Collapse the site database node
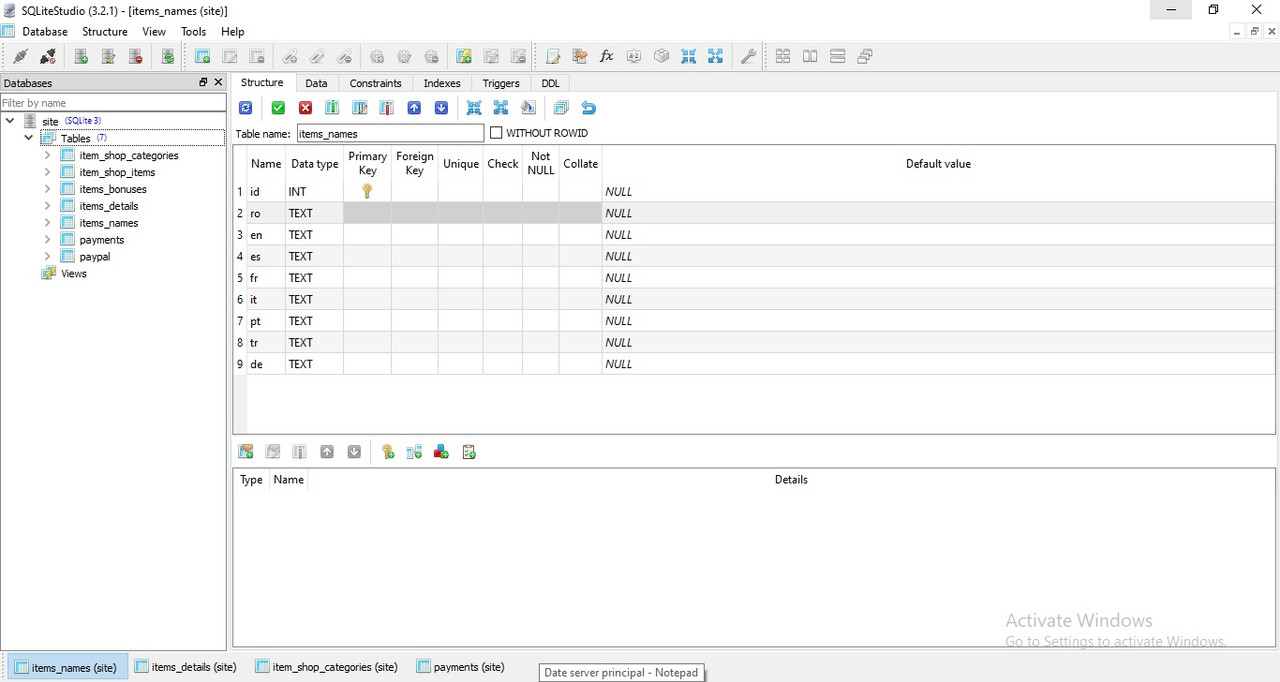 click(10, 121)
